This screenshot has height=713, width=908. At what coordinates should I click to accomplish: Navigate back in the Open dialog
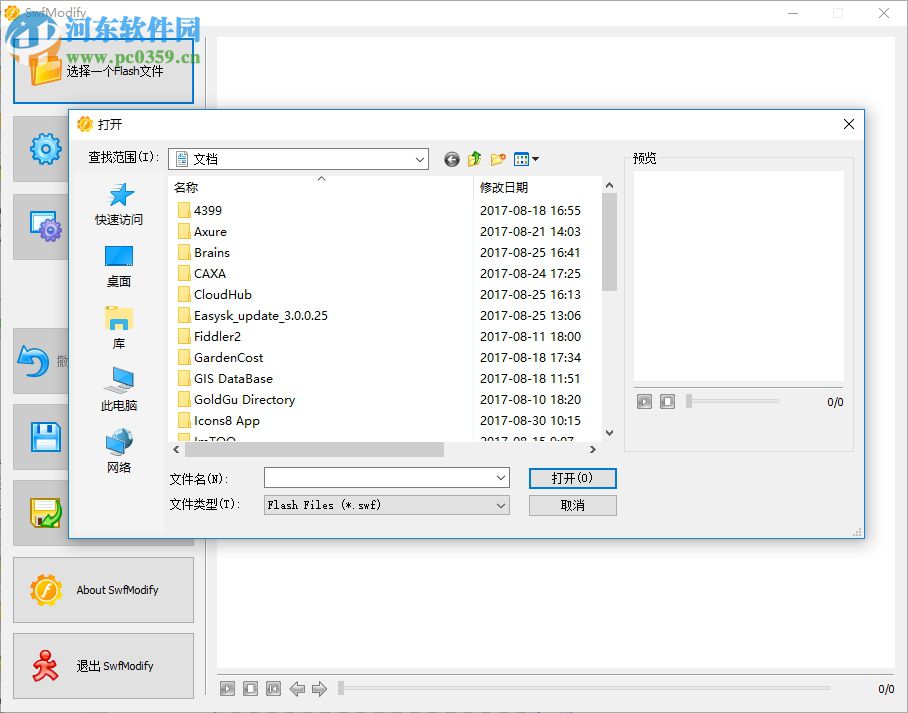(x=453, y=158)
